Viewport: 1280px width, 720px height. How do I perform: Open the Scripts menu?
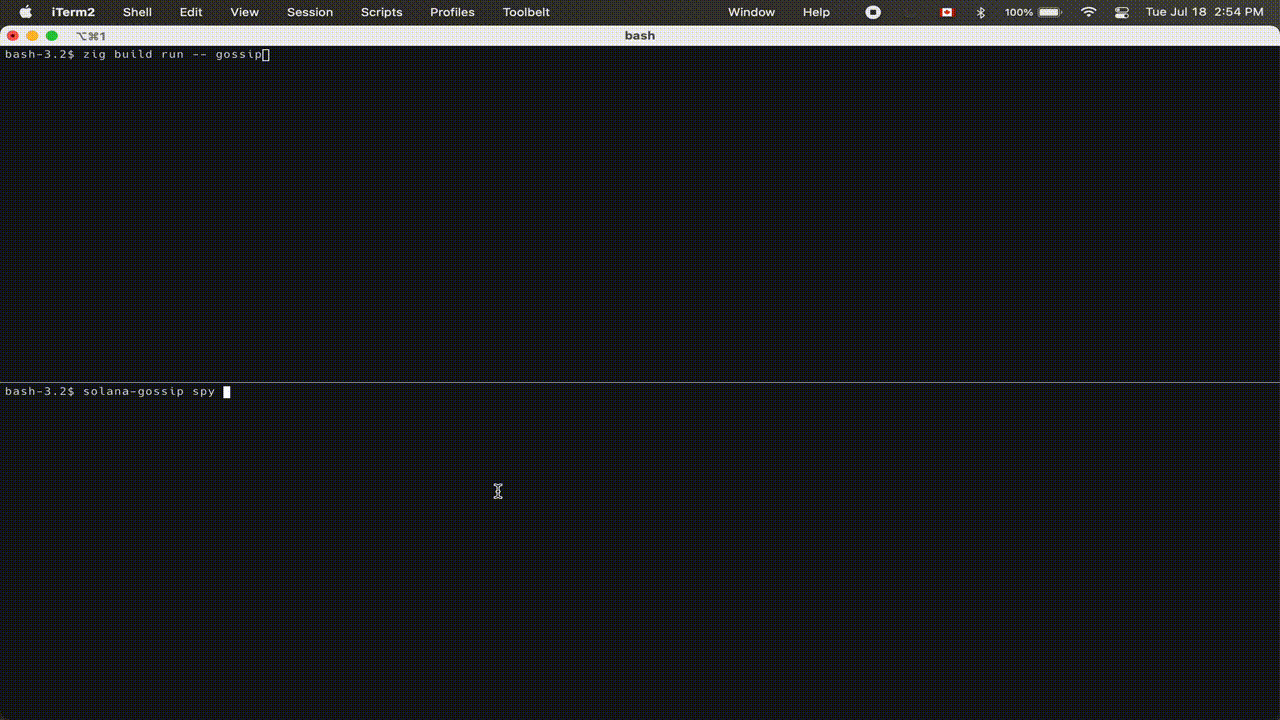381,12
